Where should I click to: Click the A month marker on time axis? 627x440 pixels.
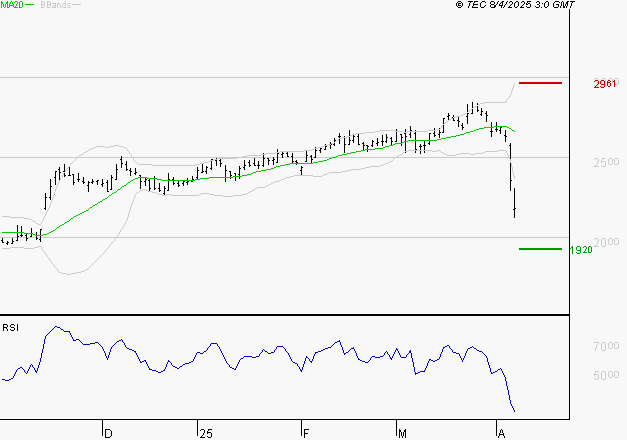501,434
